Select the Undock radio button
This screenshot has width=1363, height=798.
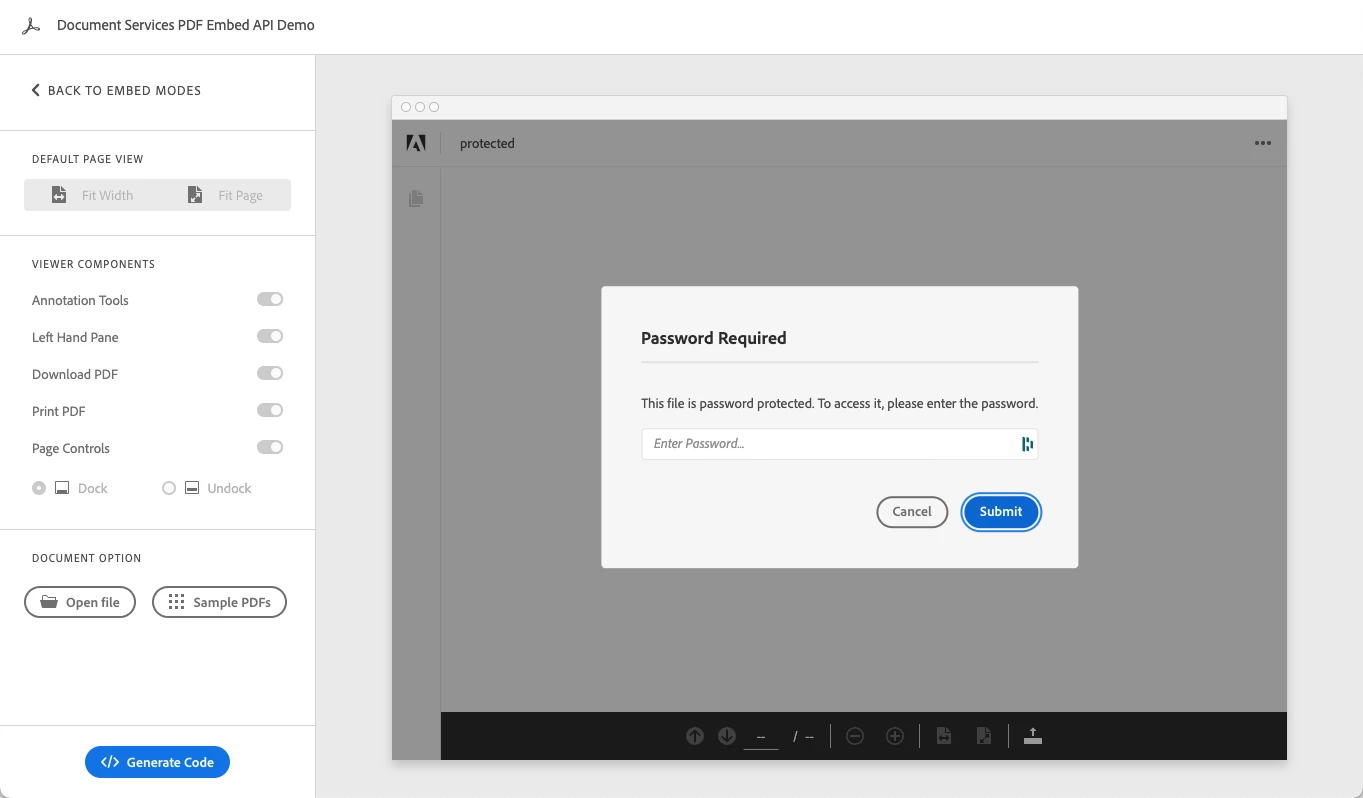pos(169,488)
